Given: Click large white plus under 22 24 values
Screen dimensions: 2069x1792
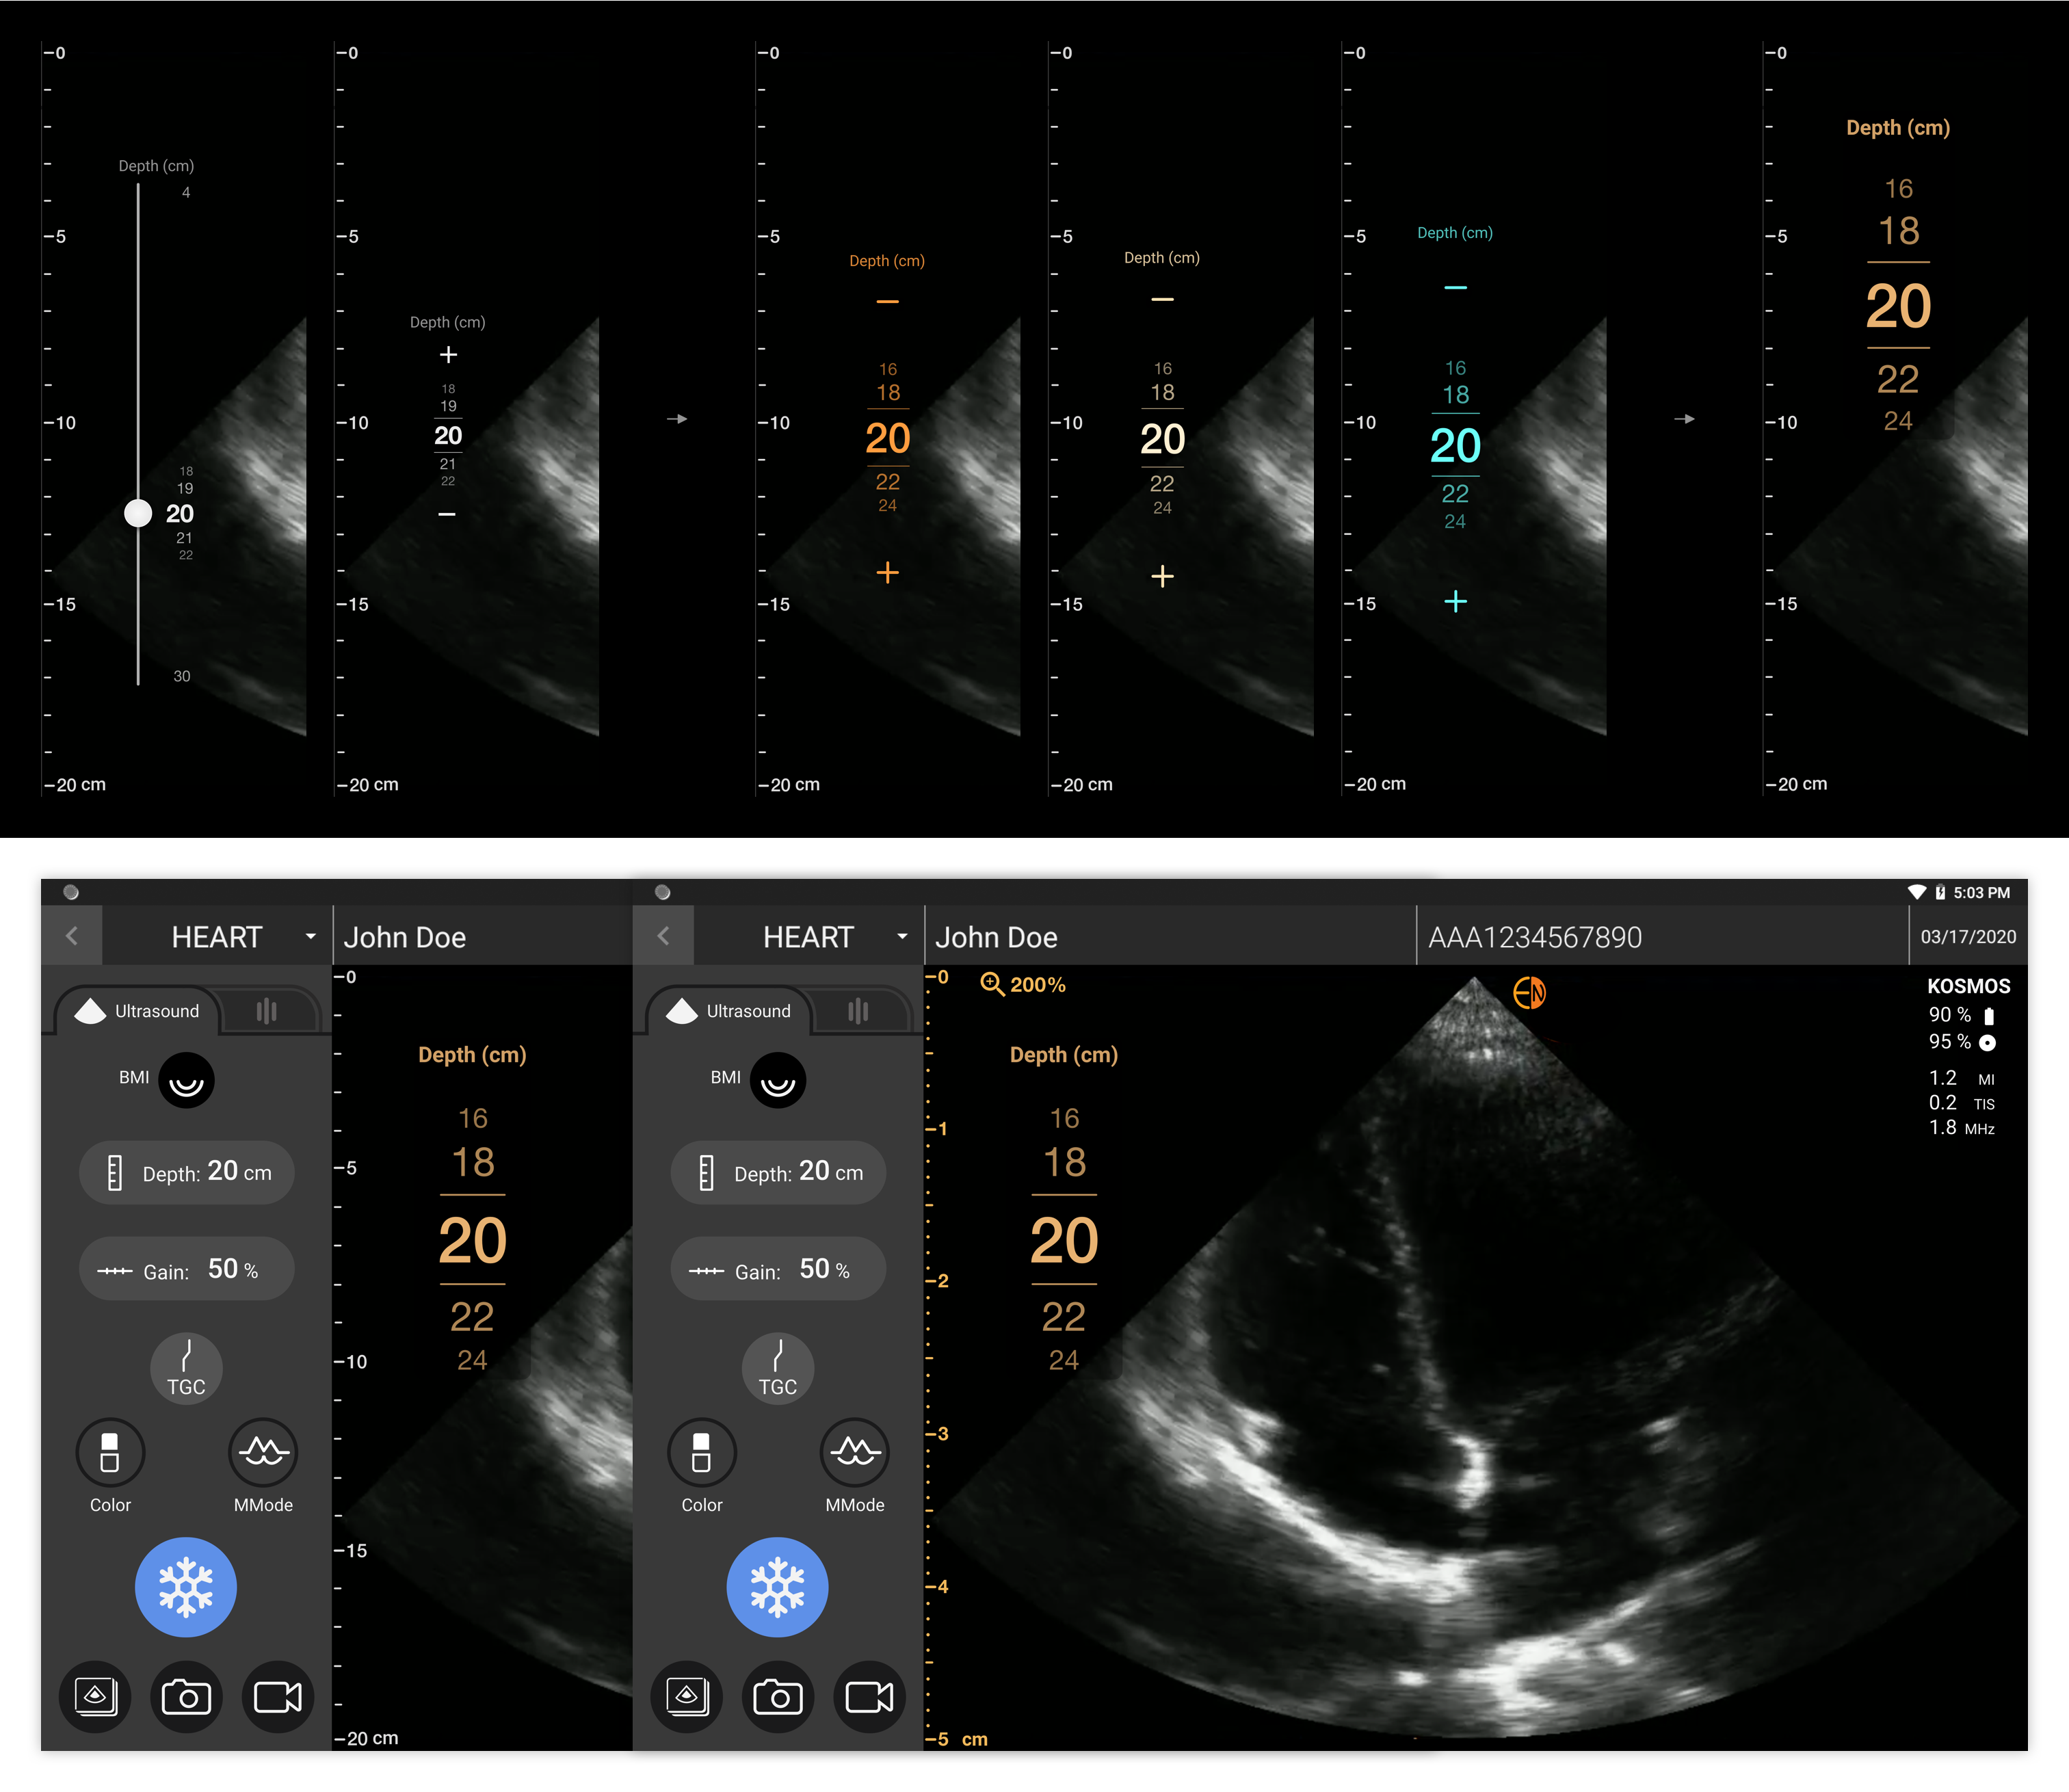Looking at the screenshot, I should pos(1162,576).
